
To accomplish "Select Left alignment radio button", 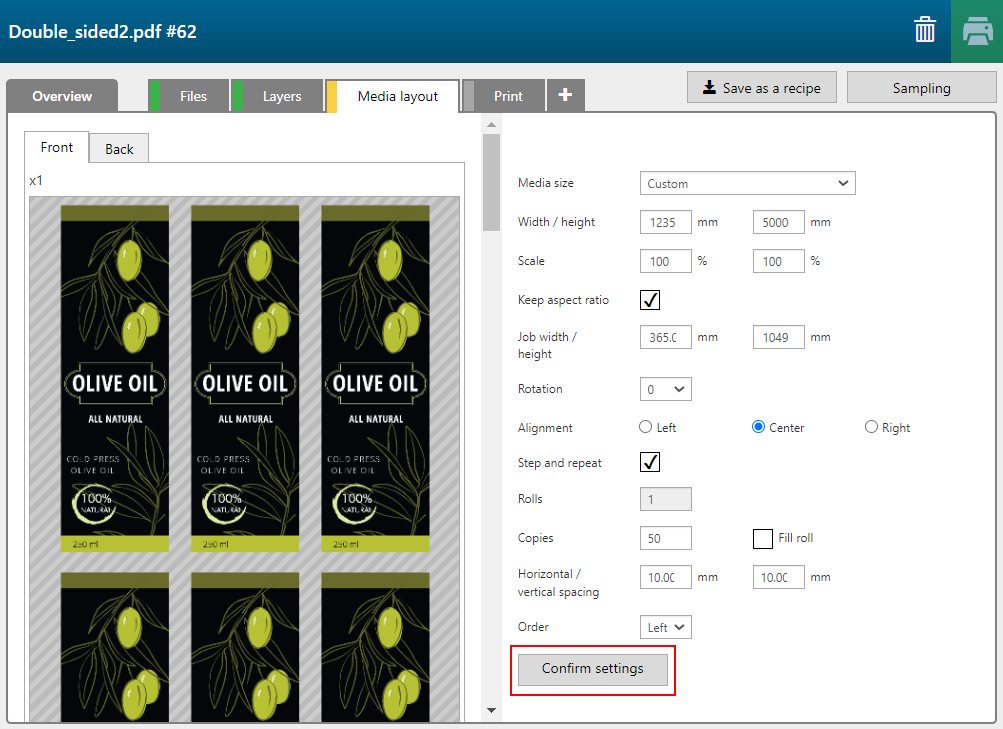I will [x=646, y=427].
